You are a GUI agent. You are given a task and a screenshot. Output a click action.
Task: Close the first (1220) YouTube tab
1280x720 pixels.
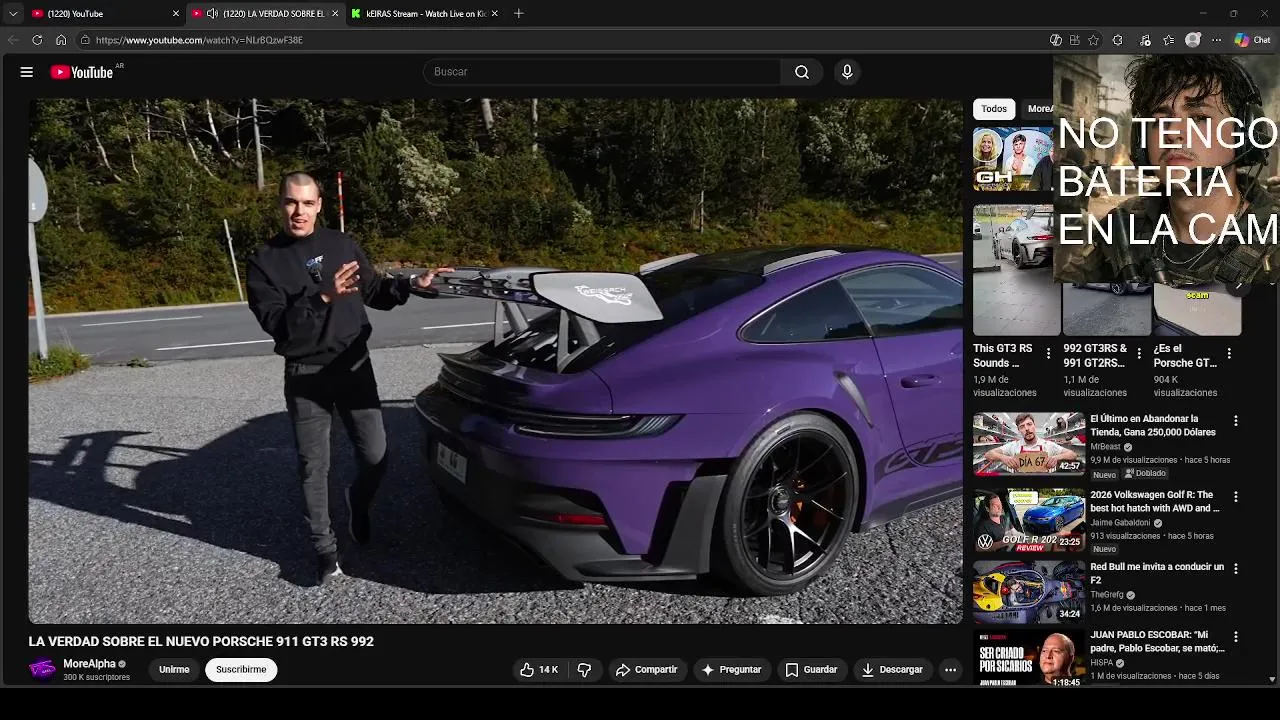click(176, 14)
